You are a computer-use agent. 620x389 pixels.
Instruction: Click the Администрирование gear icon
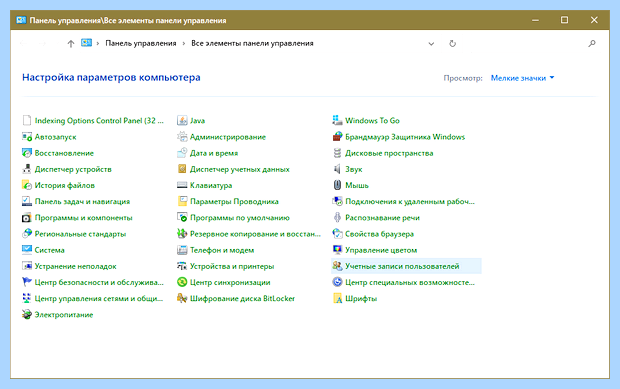(182, 137)
